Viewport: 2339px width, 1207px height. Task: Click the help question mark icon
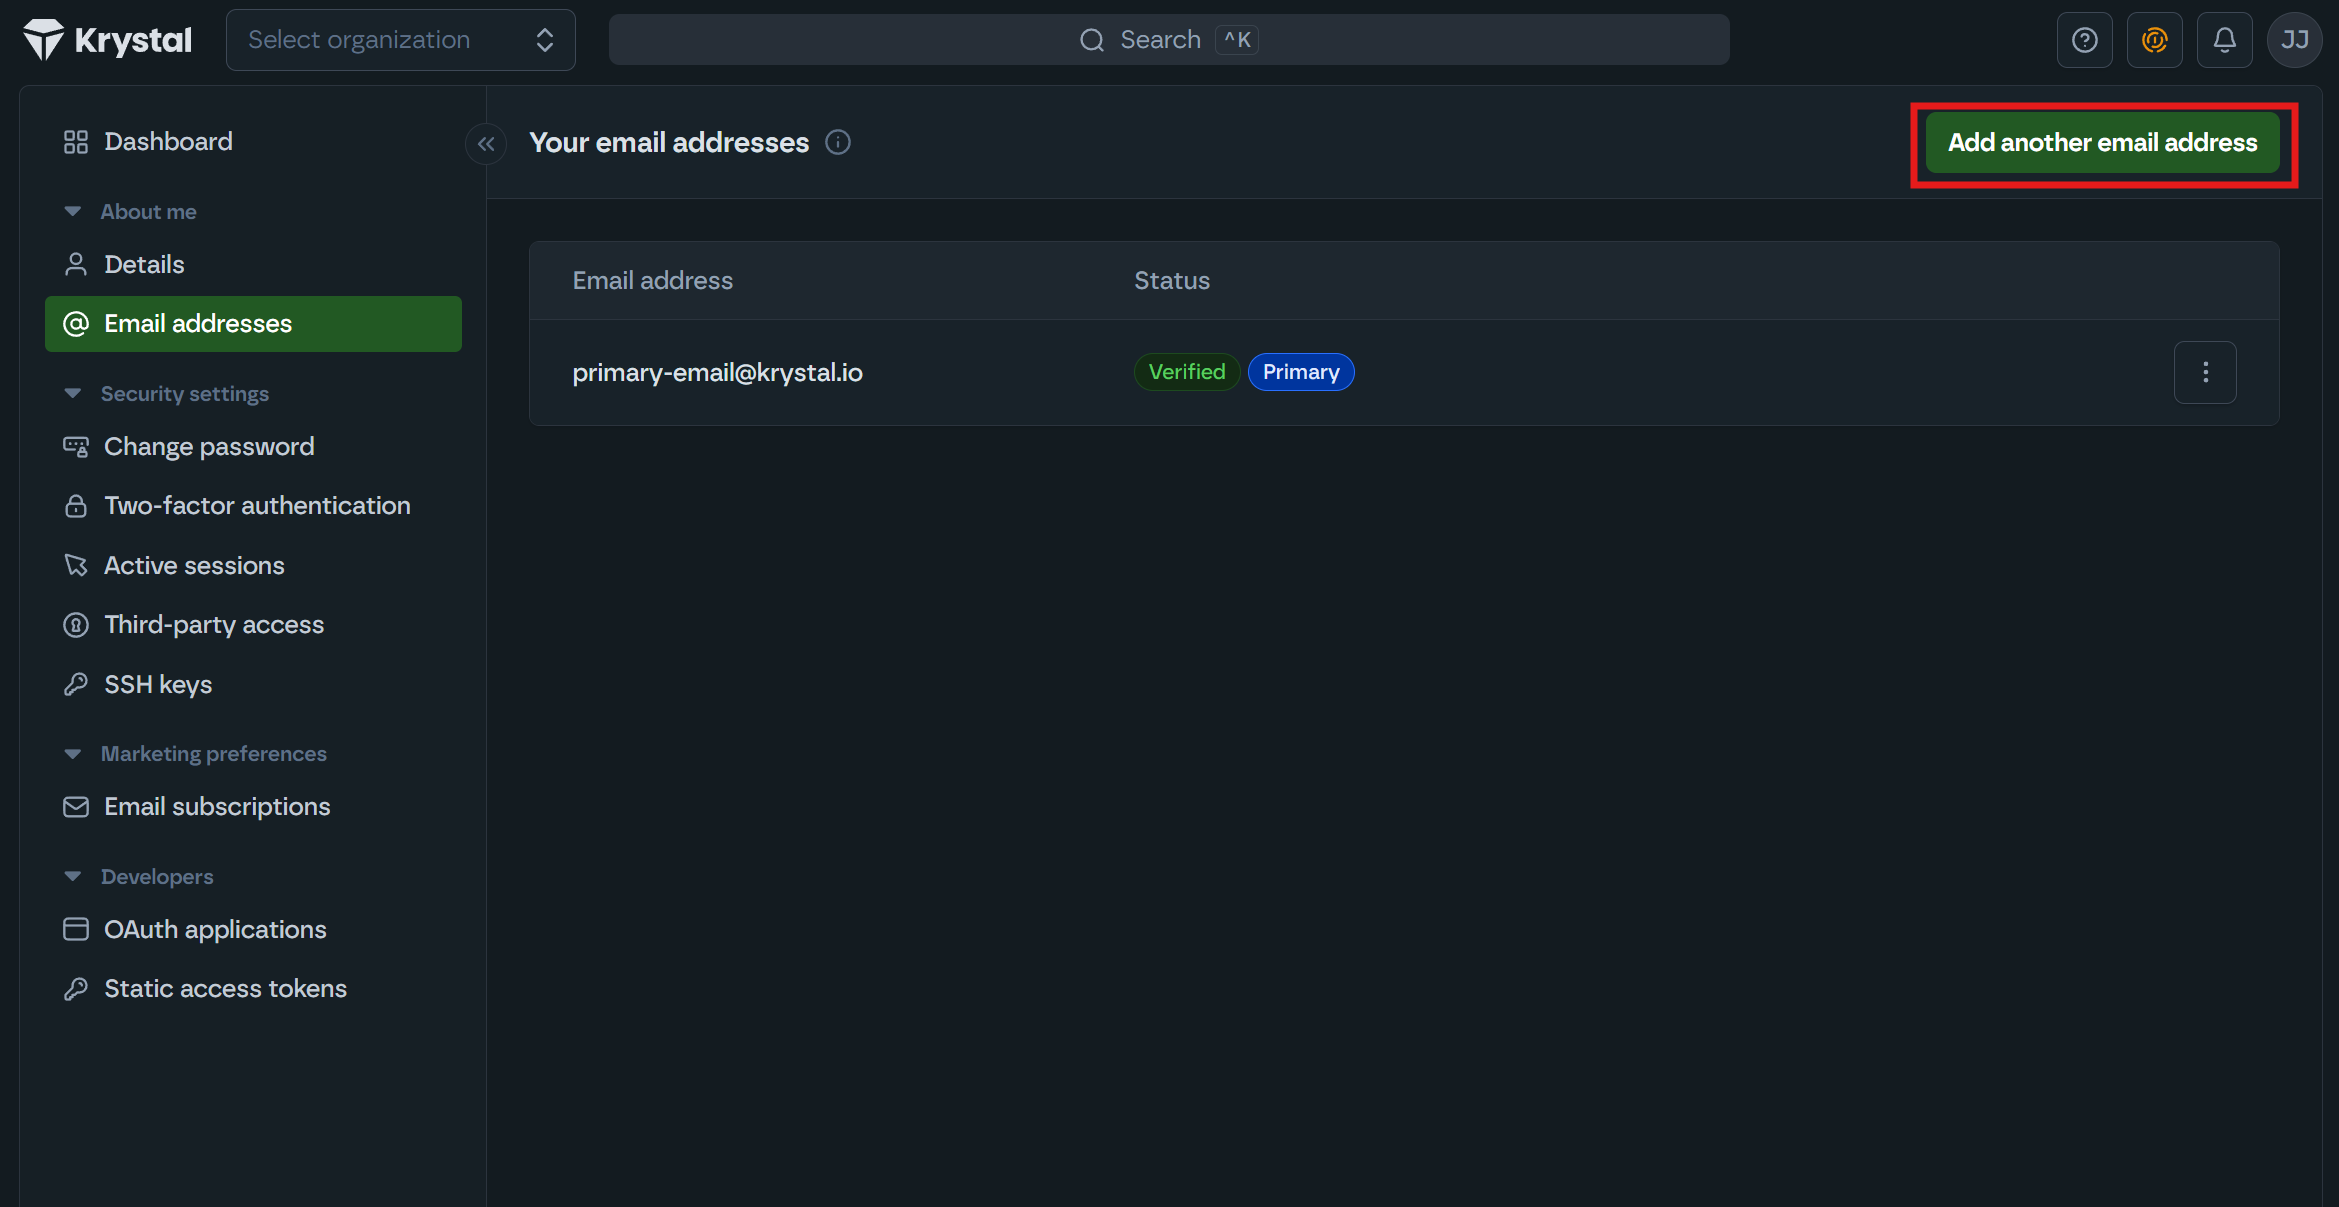coord(2084,40)
